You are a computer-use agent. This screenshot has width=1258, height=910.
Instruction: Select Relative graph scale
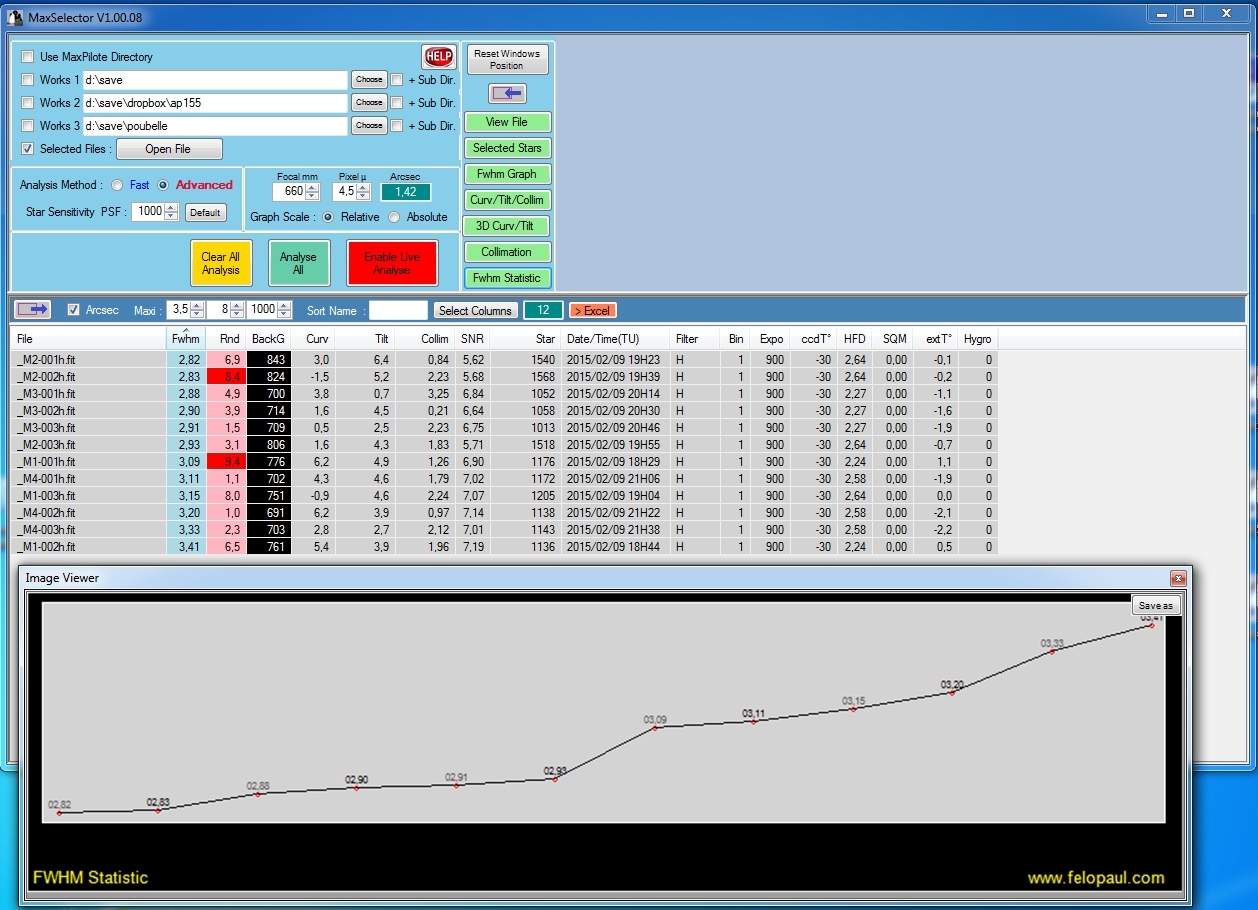click(x=328, y=217)
